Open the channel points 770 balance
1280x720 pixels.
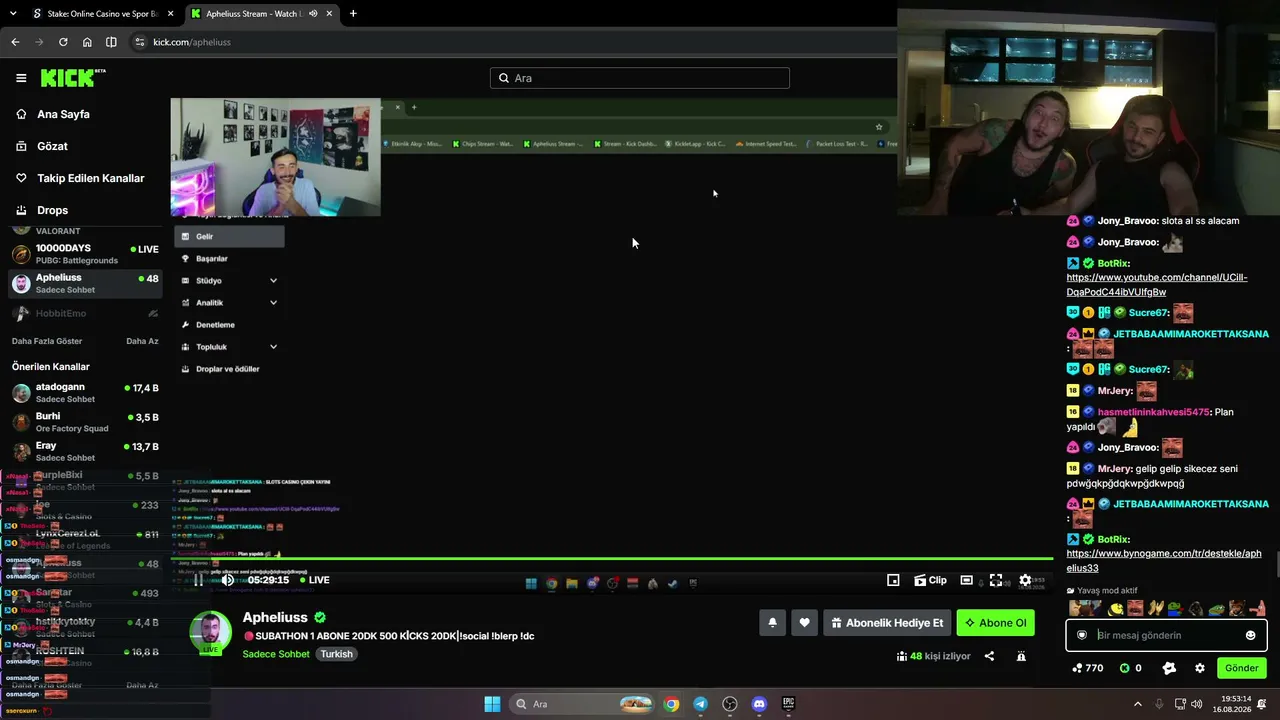[1087, 668]
